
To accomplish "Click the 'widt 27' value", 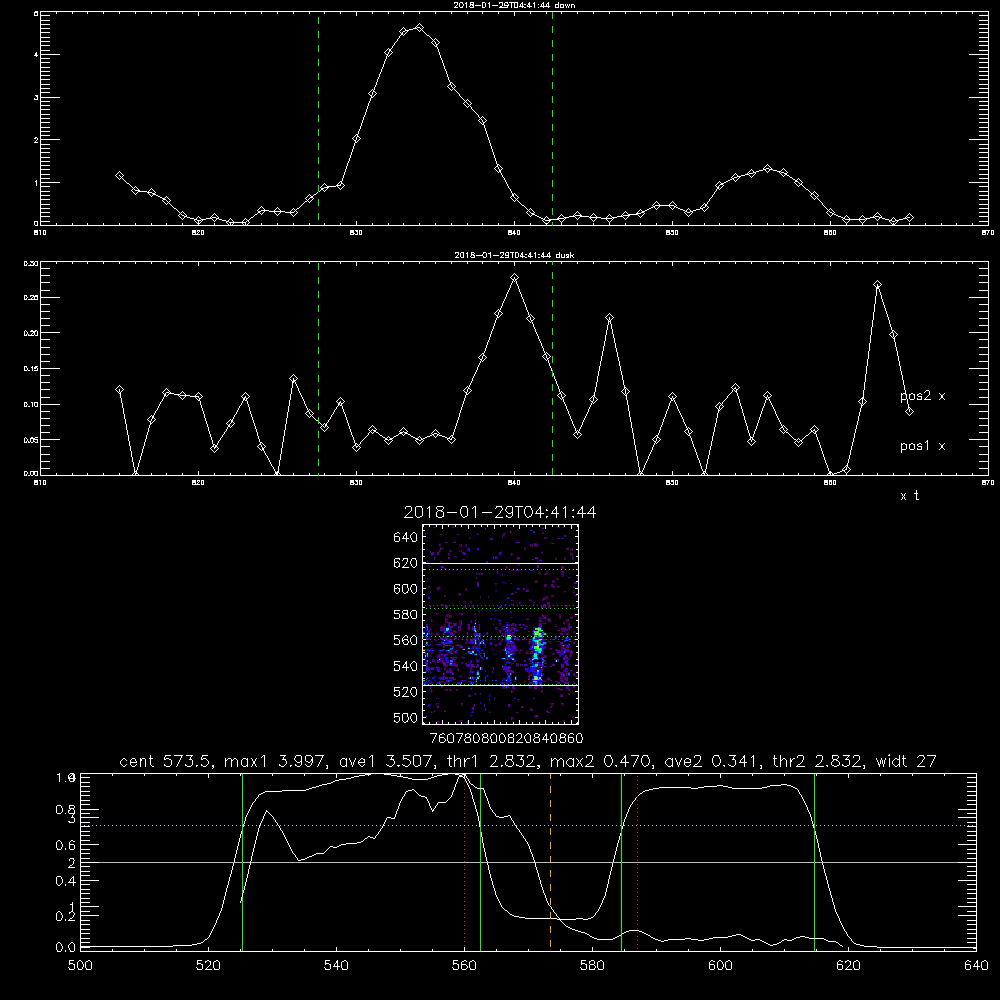I will click(x=906, y=761).
